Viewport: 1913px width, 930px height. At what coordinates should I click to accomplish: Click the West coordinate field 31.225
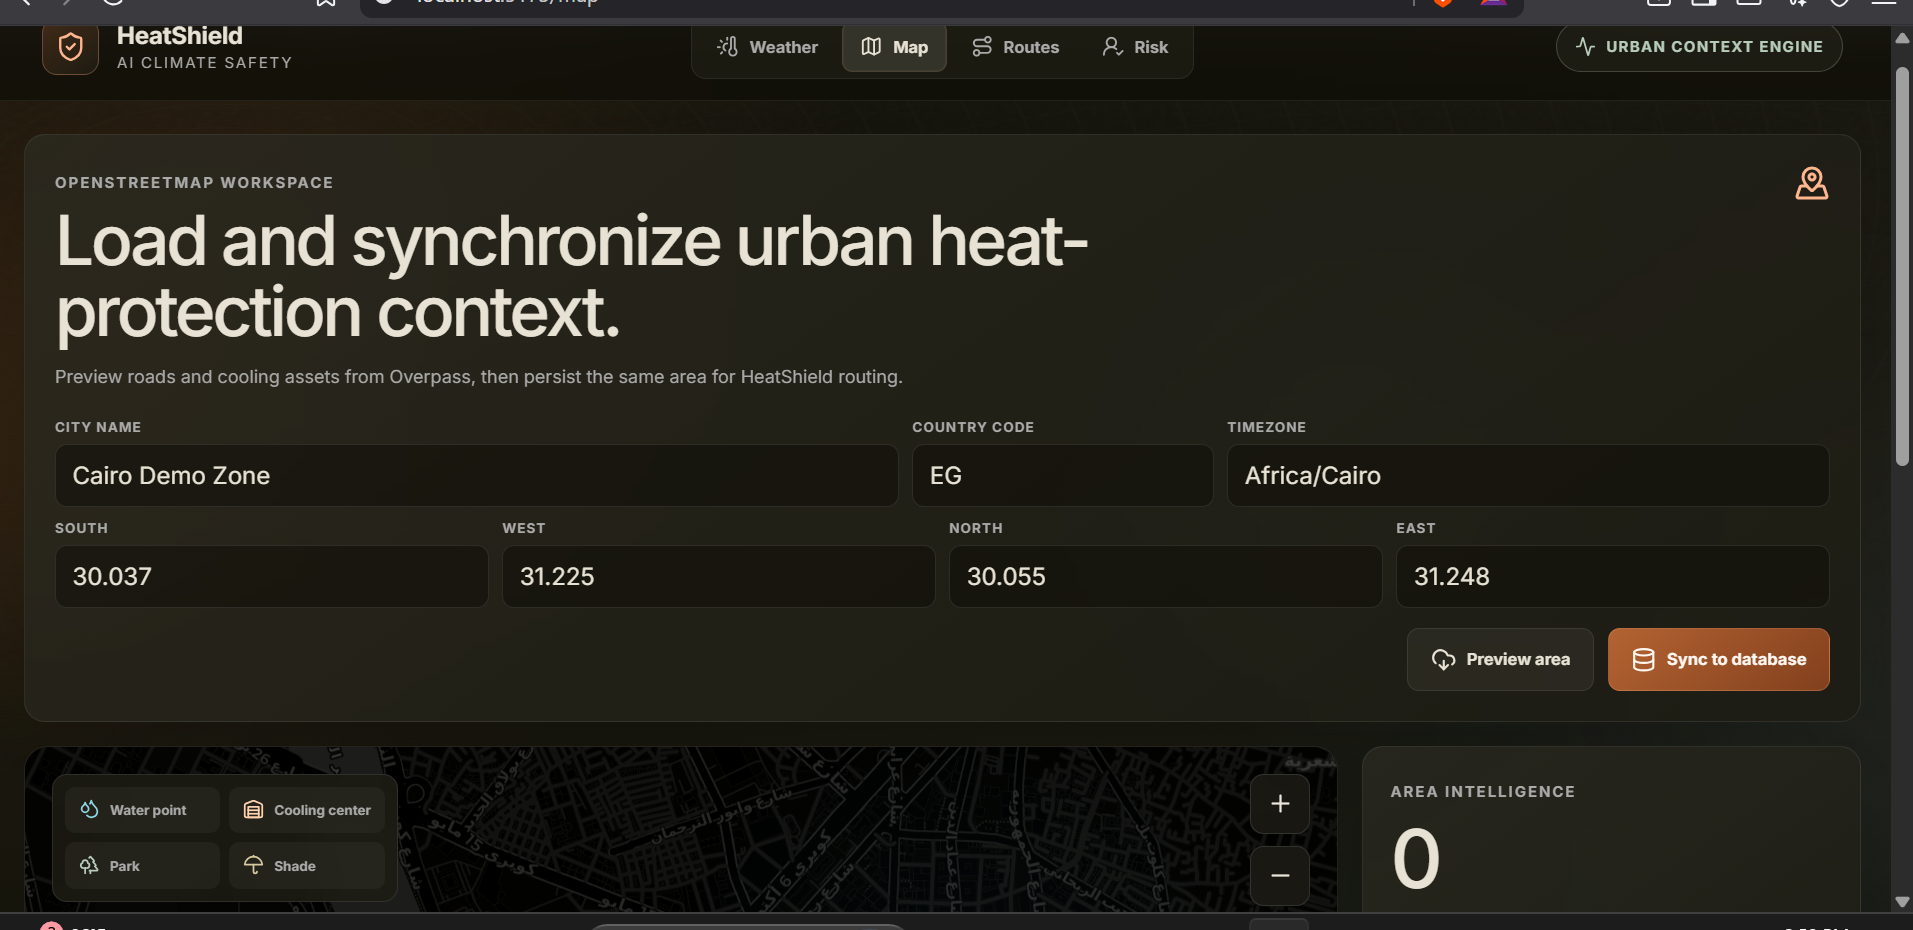718,576
